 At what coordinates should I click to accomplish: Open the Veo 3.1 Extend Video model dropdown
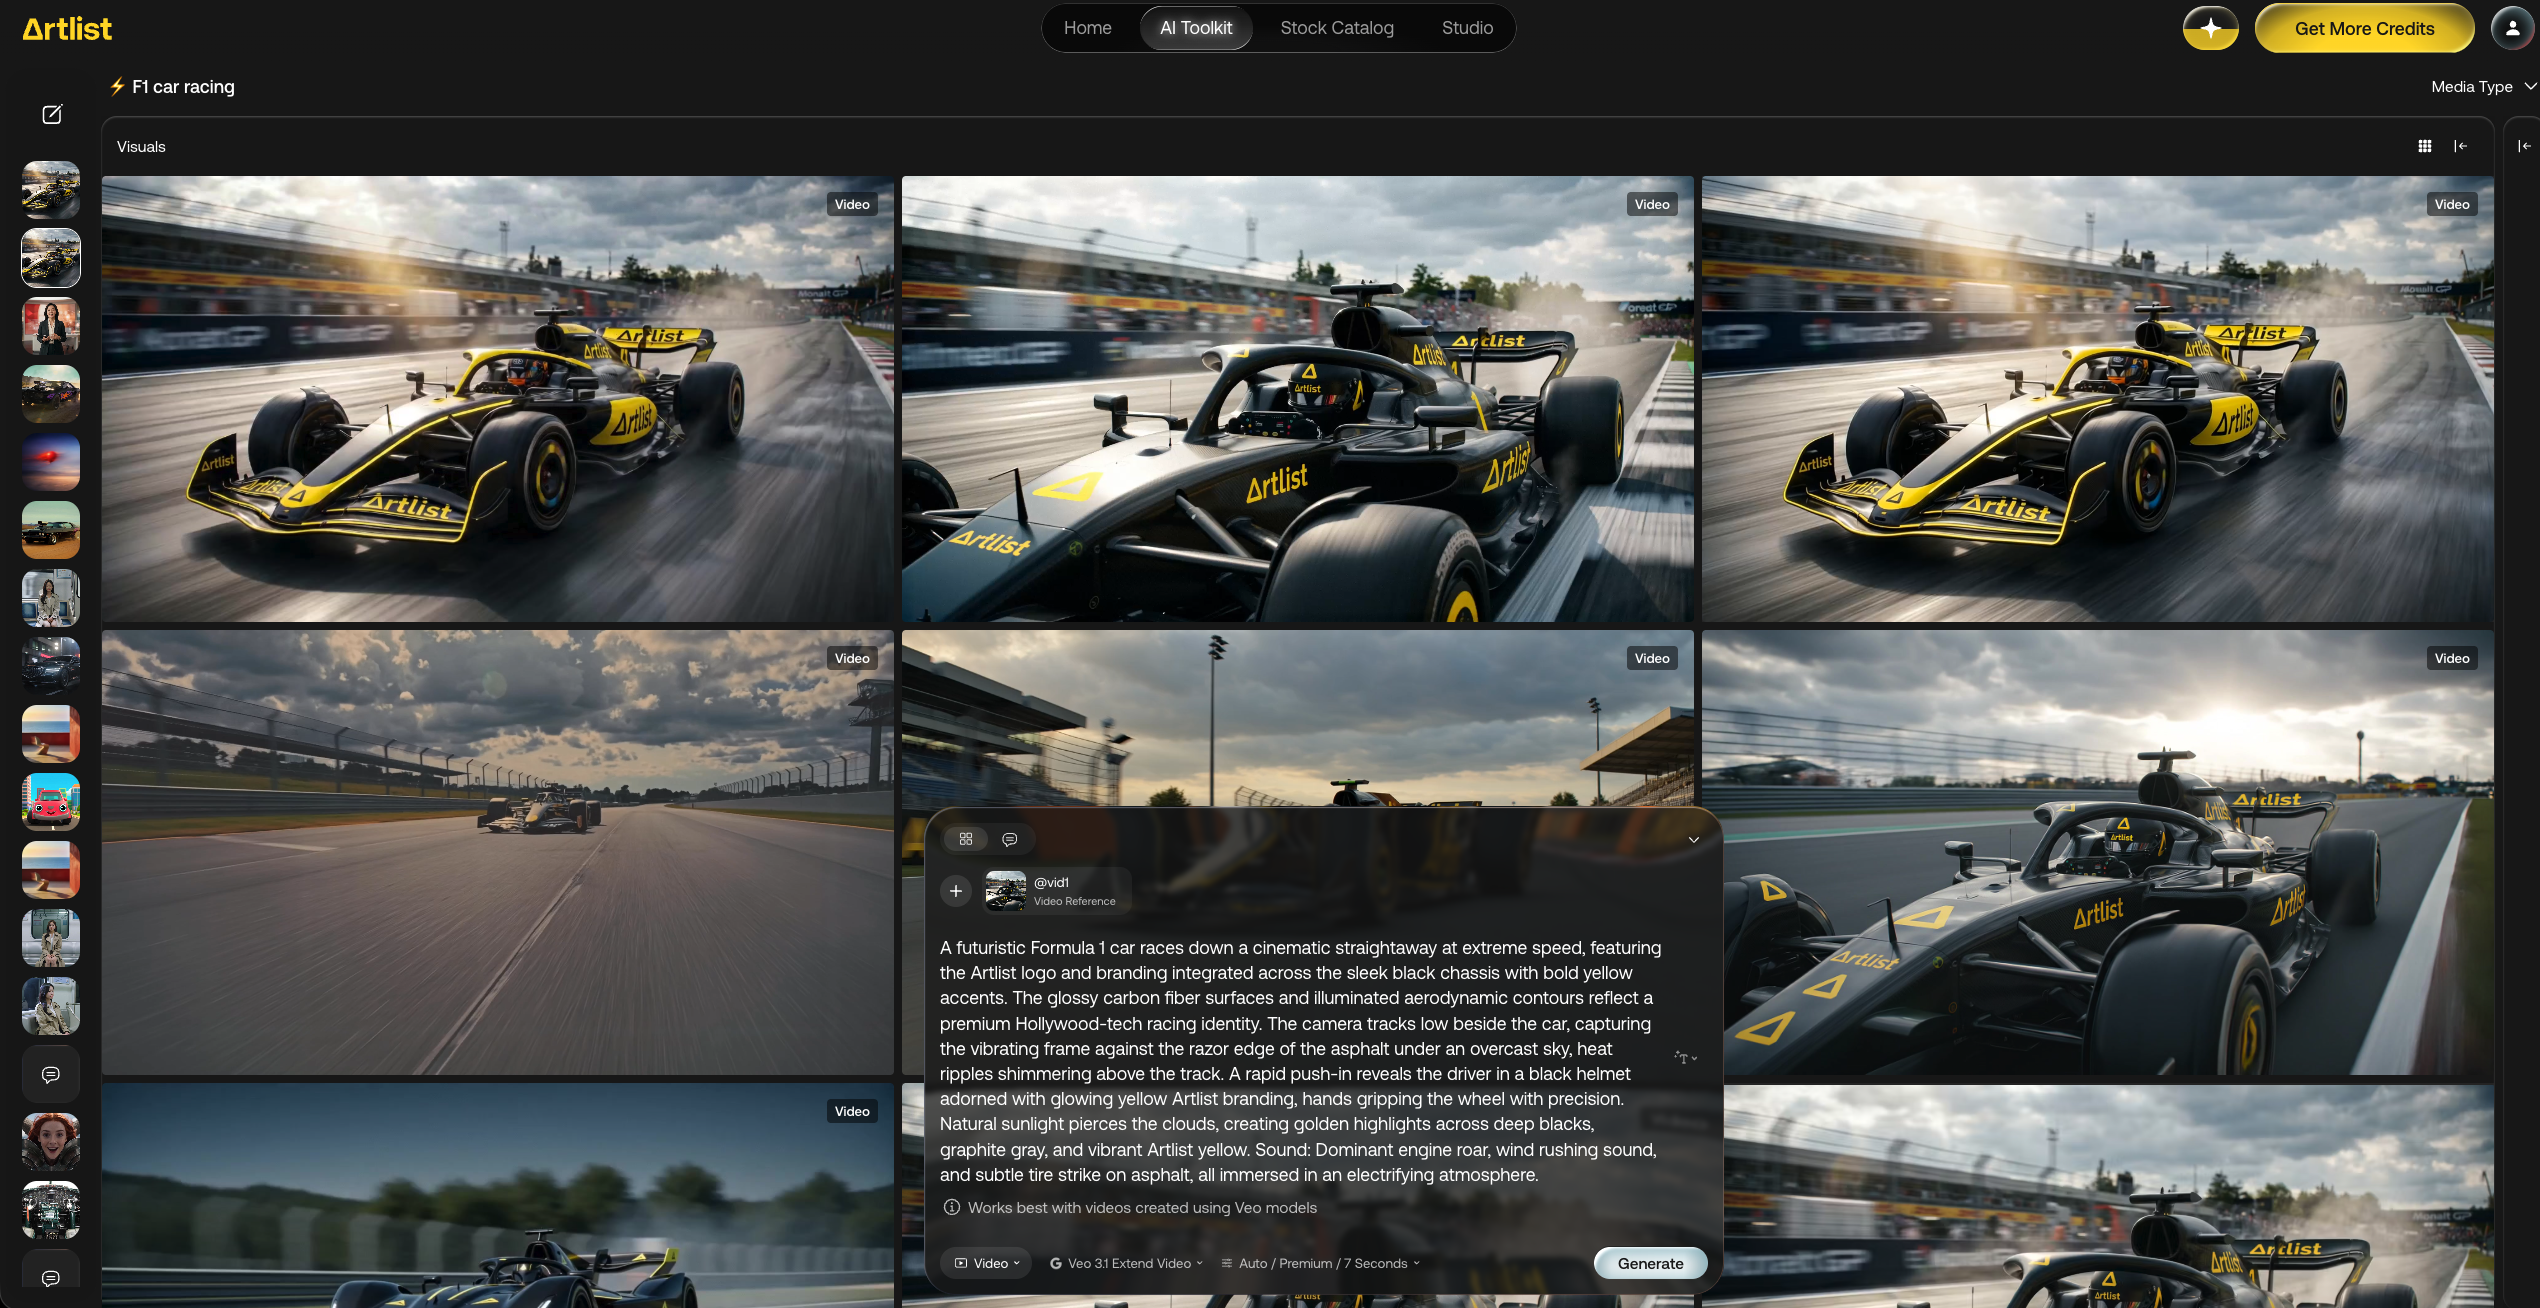1126,1263
